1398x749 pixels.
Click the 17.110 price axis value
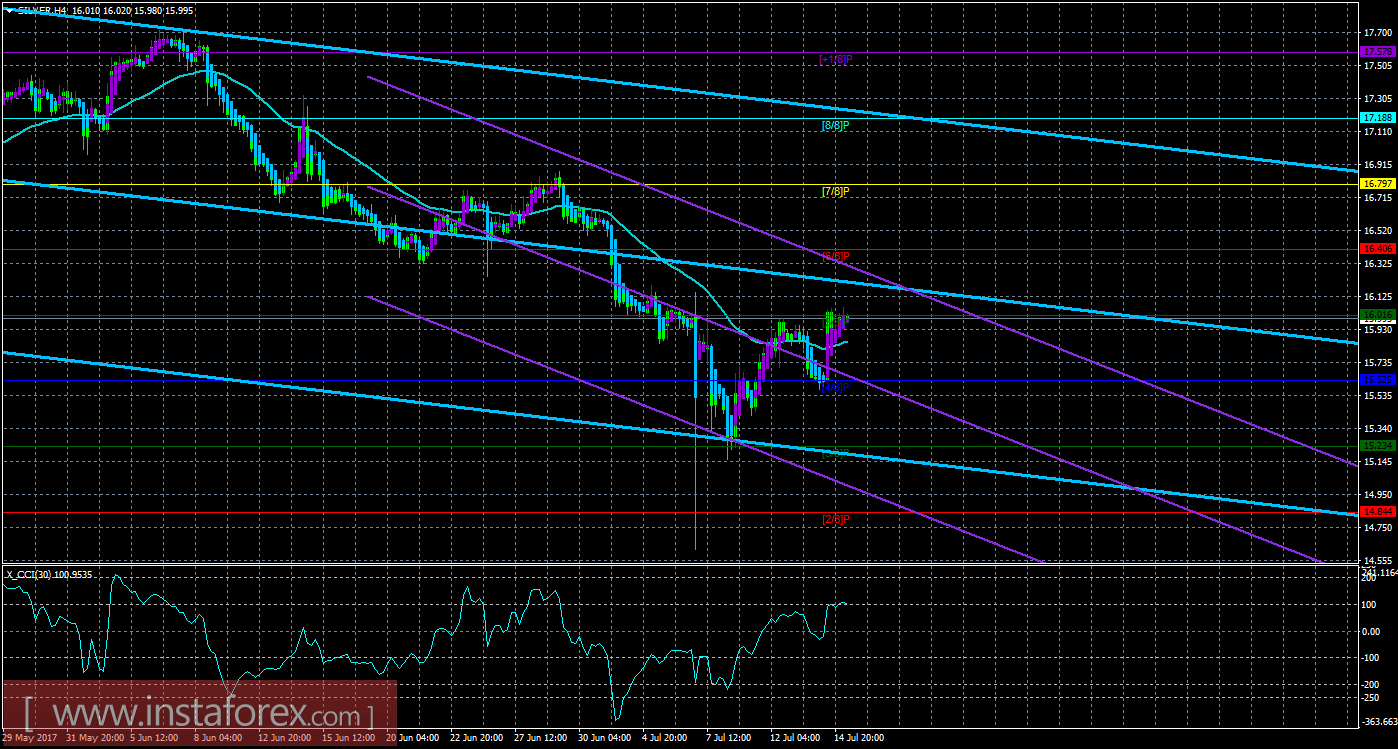pyautogui.click(x=1378, y=132)
